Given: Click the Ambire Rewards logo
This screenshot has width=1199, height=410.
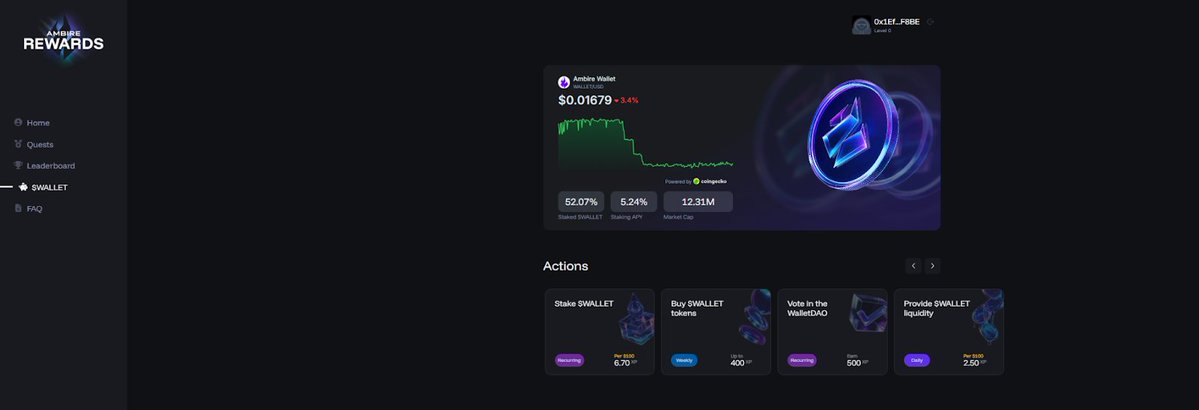Looking at the screenshot, I should [63, 40].
